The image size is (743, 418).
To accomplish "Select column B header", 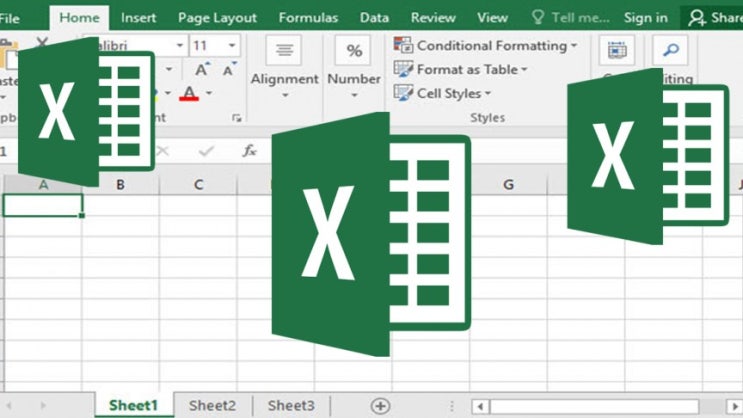I will click(120, 184).
